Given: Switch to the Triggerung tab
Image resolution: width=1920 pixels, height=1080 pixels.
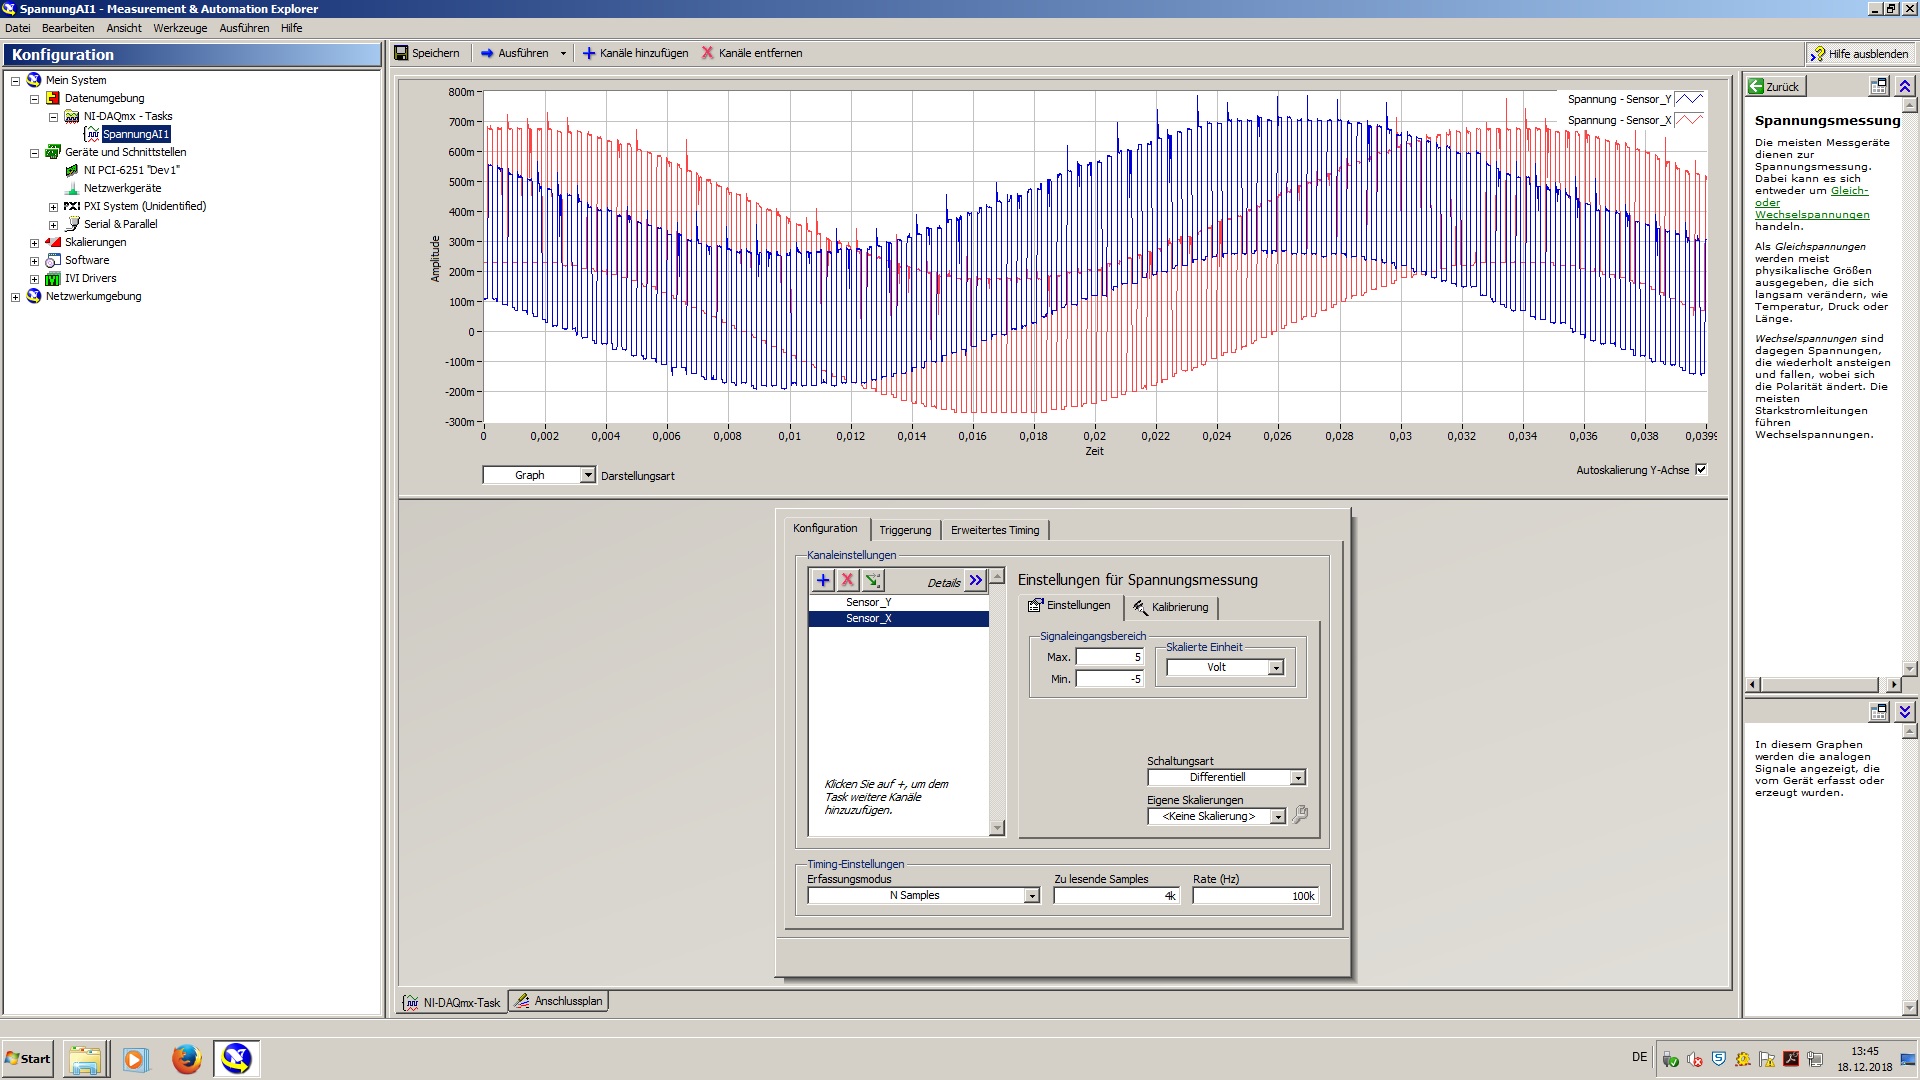Looking at the screenshot, I should [x=904, y=530].
